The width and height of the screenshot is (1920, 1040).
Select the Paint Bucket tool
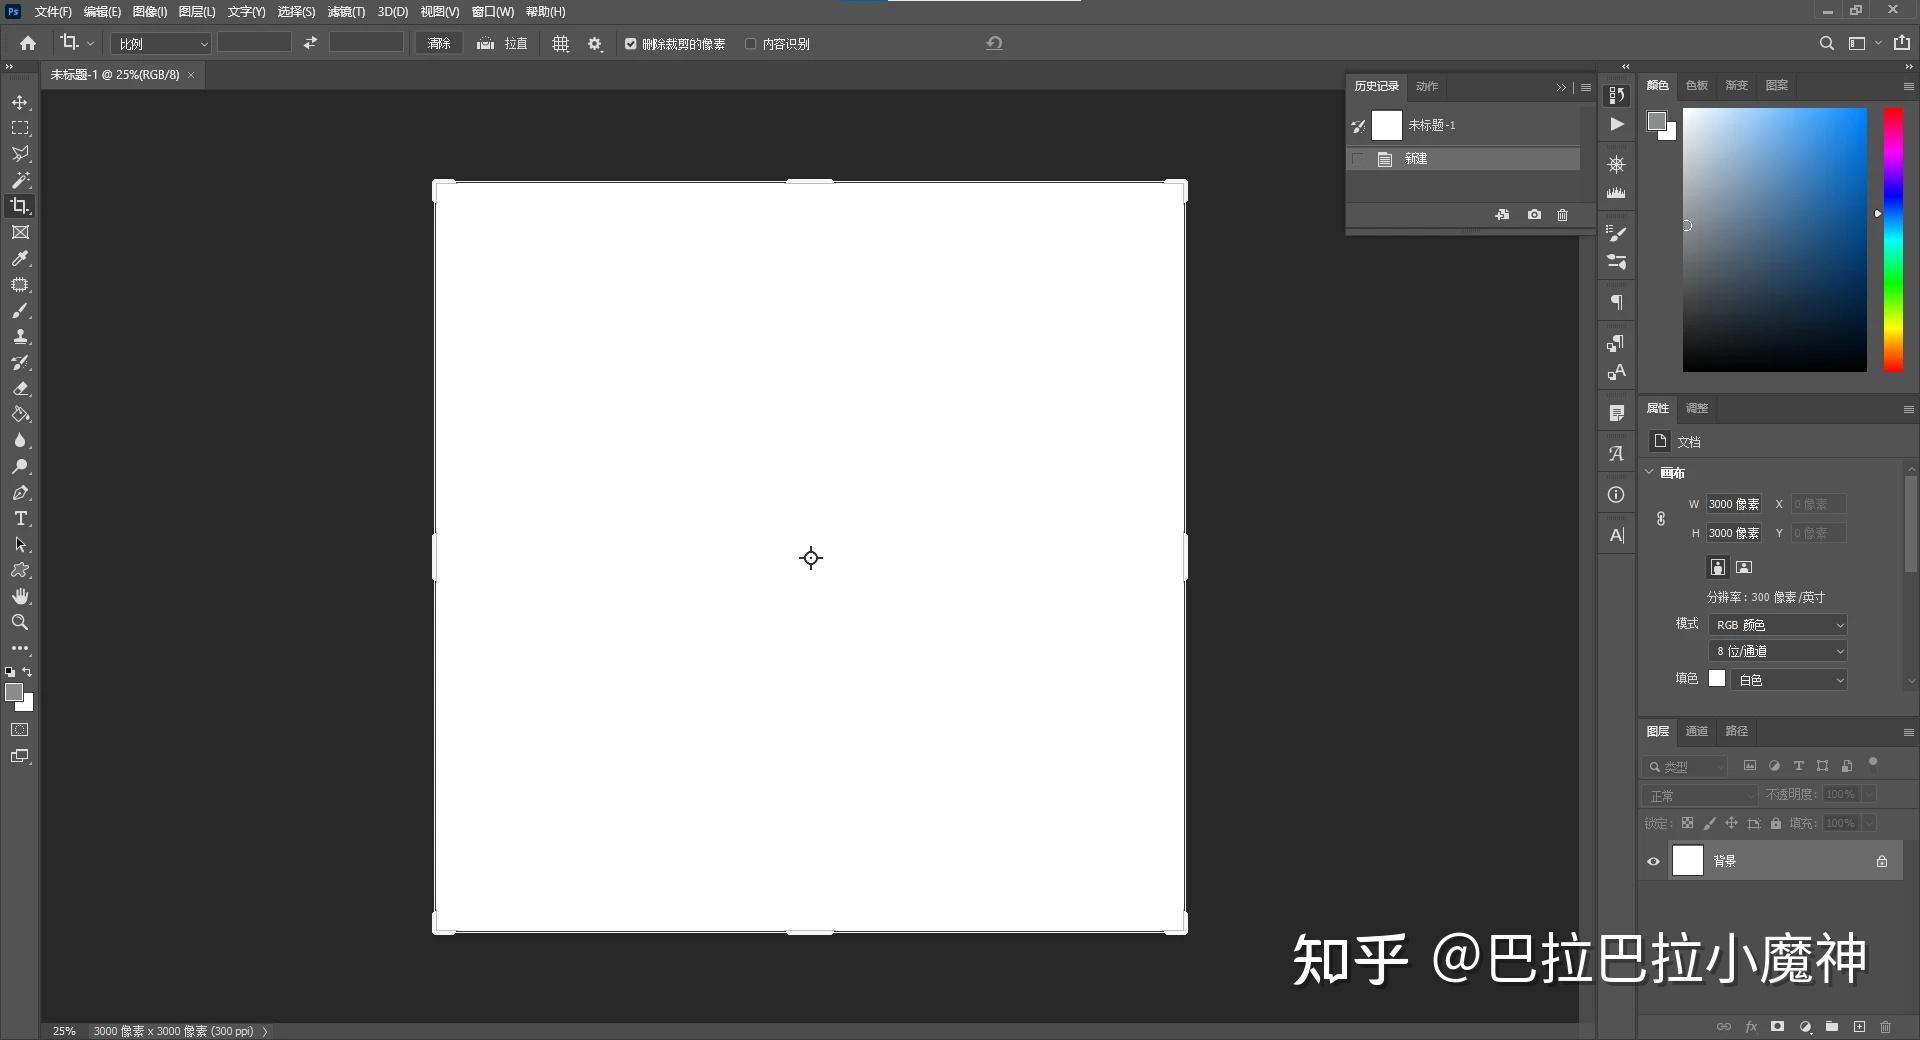click(x=20, y=415)
